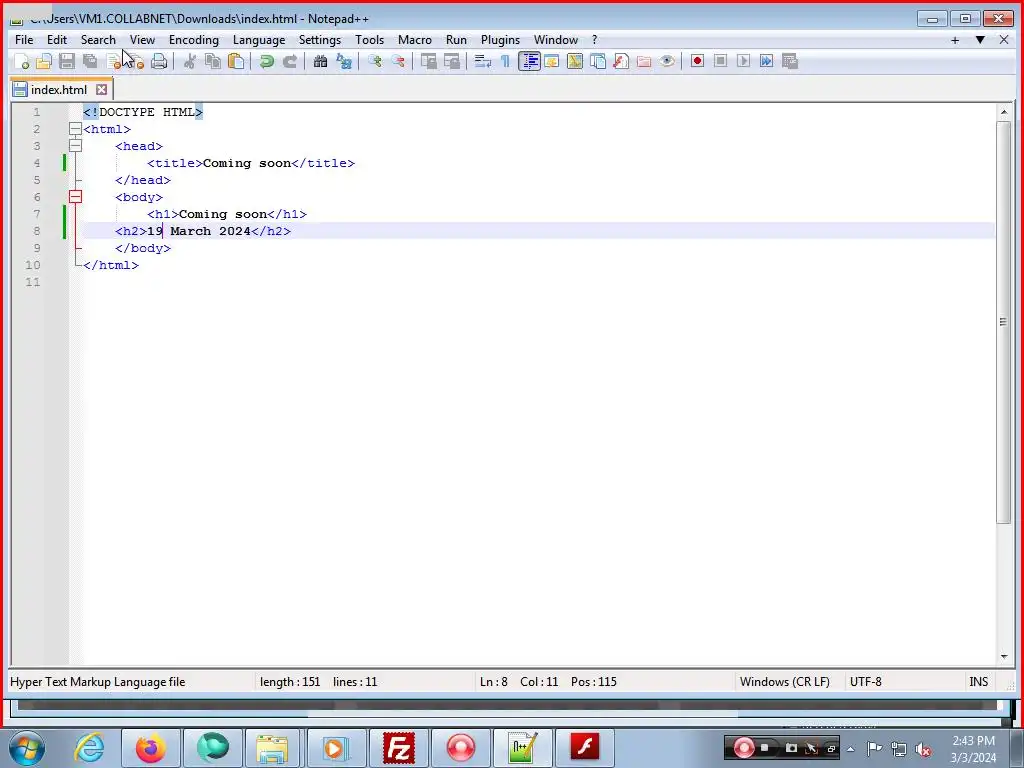Open the Plugins menu
The width and height of the screenshot is (1024, 768).
[x=500, y=40]
